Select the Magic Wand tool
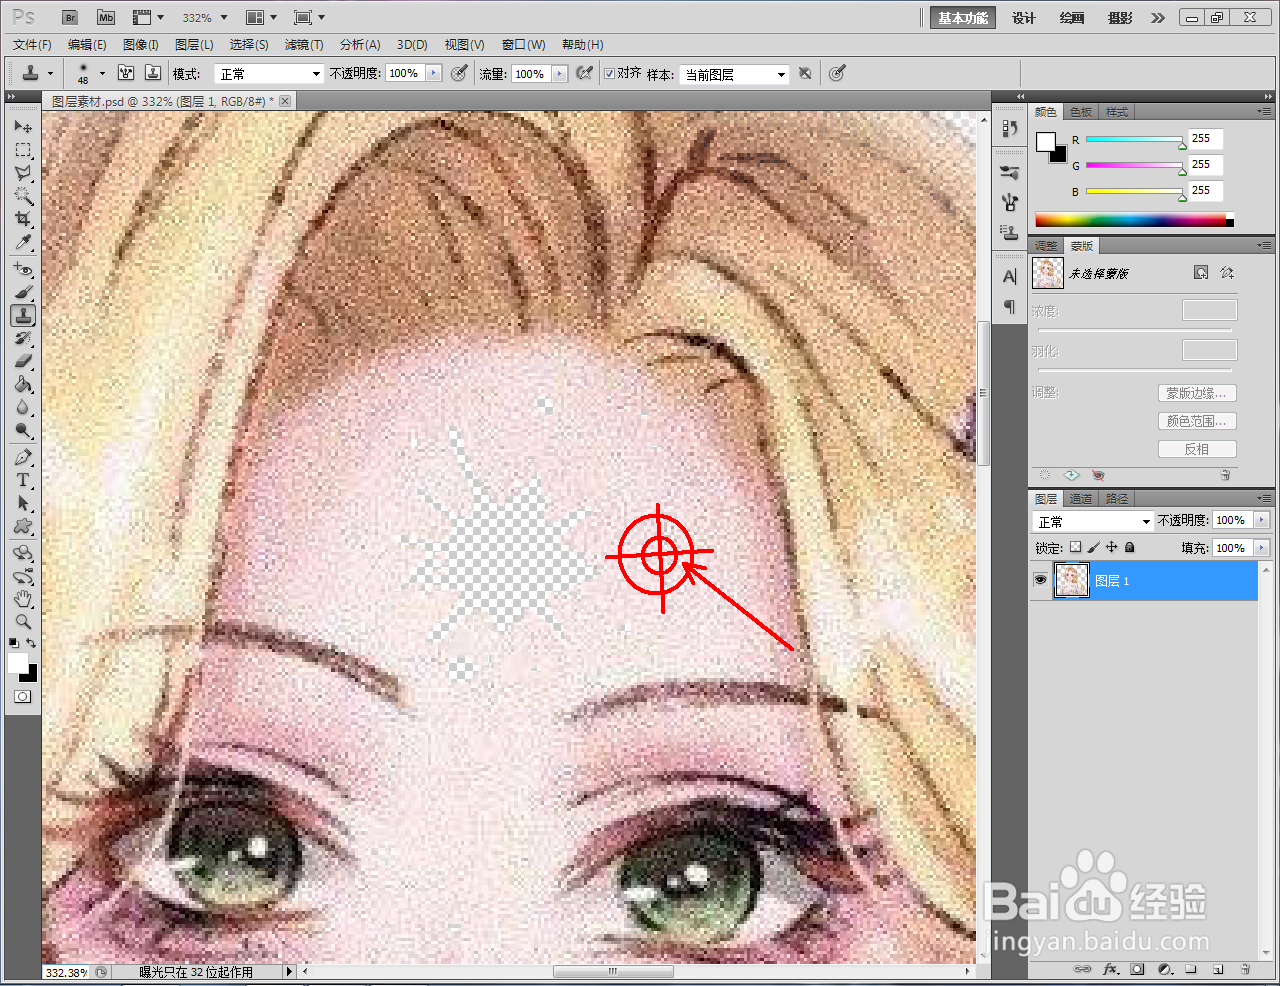 [x=23, y=196]
